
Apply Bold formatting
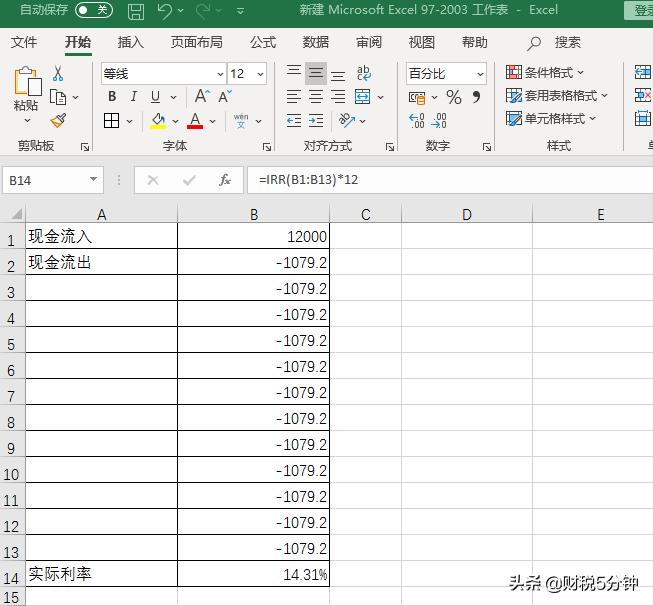click(112, 97)
